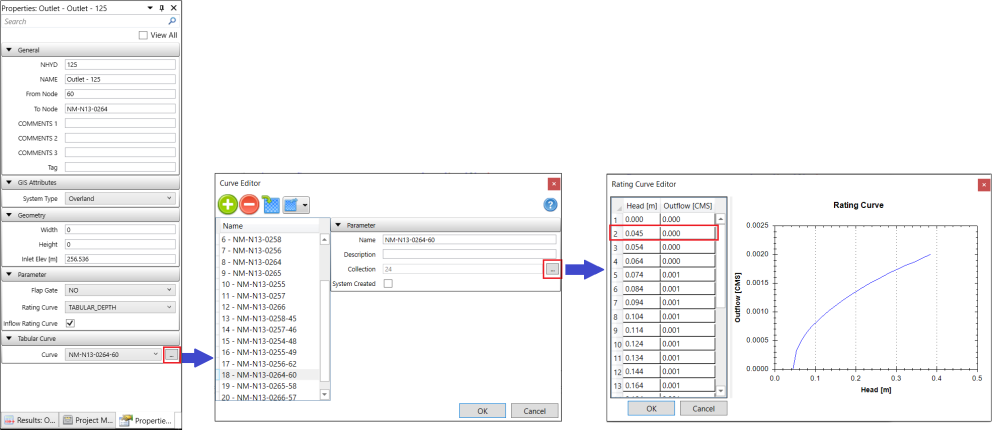Click the Head [m] column header
The height and width of the screenshot is (430, 1000).
641,205
